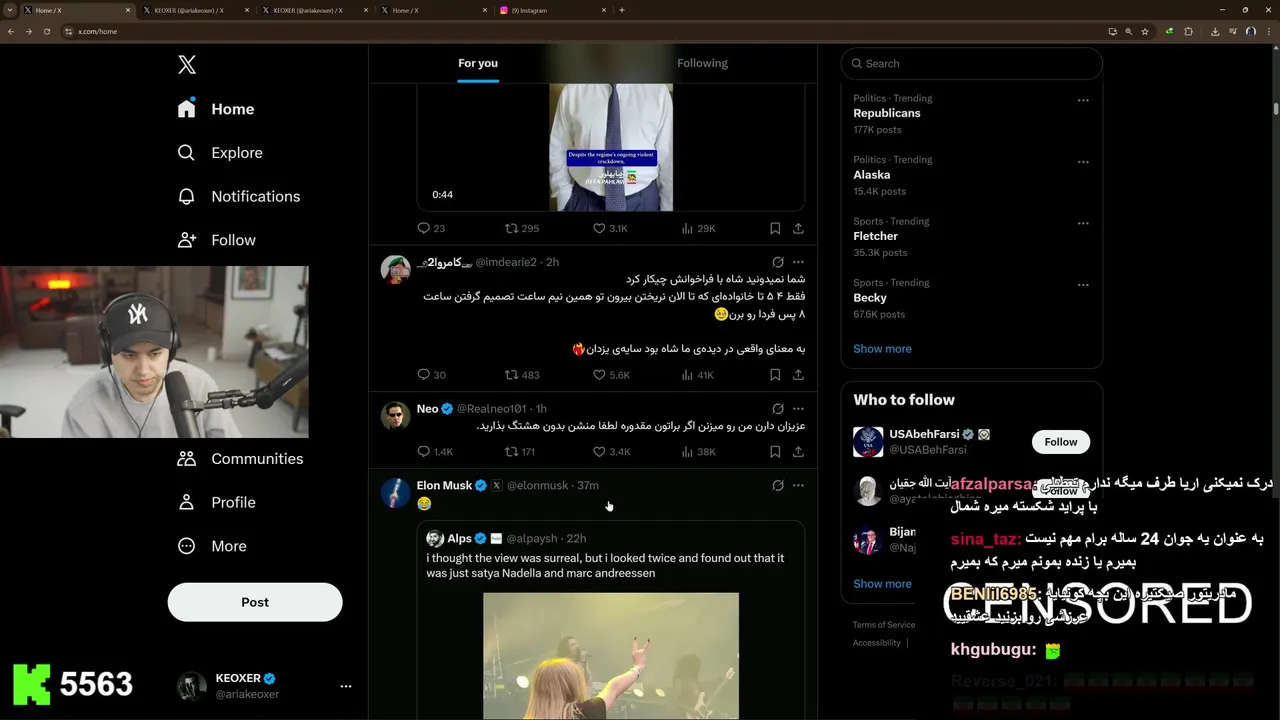
Task: Open Alaska trending topic
Action: [871, 175]
